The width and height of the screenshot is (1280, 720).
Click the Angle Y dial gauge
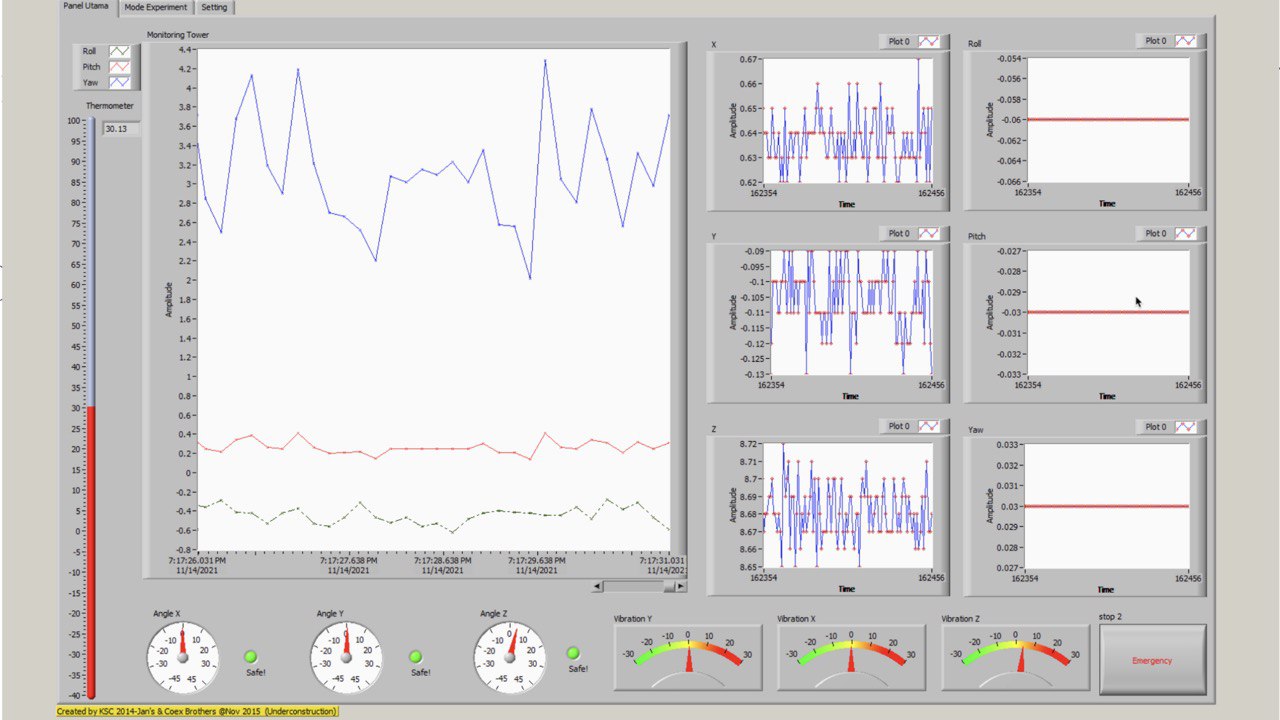coord(346,658)
